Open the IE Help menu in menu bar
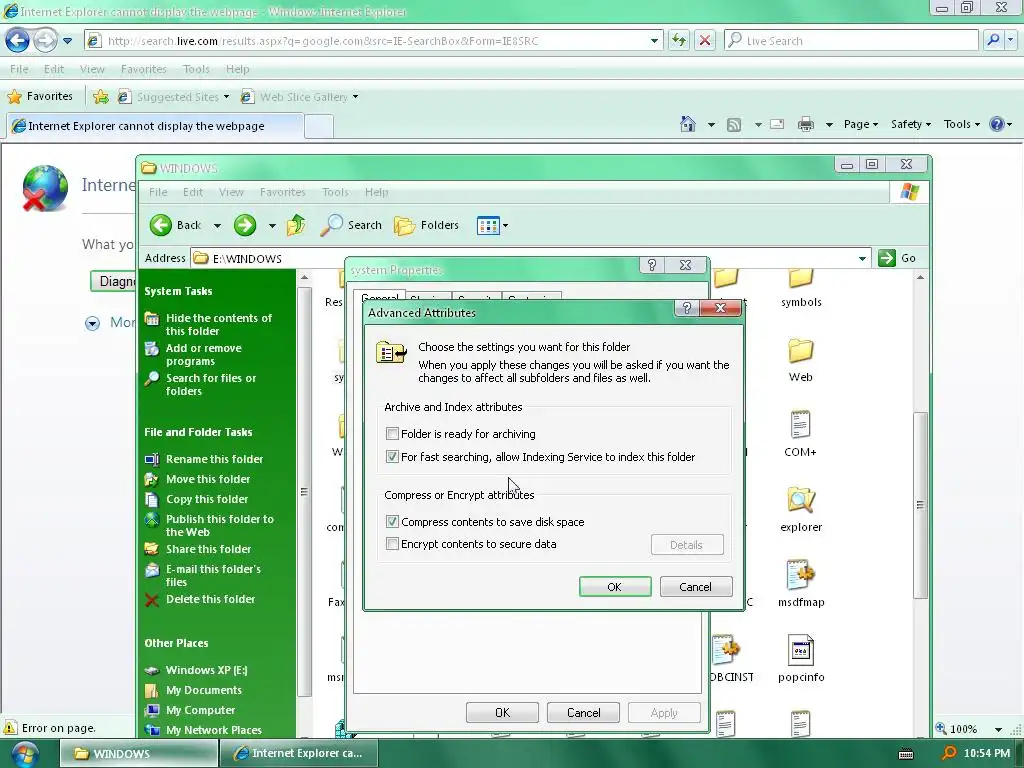This screenshot has width=1024, height=768. pyautogui.click(x=238, y=69)
